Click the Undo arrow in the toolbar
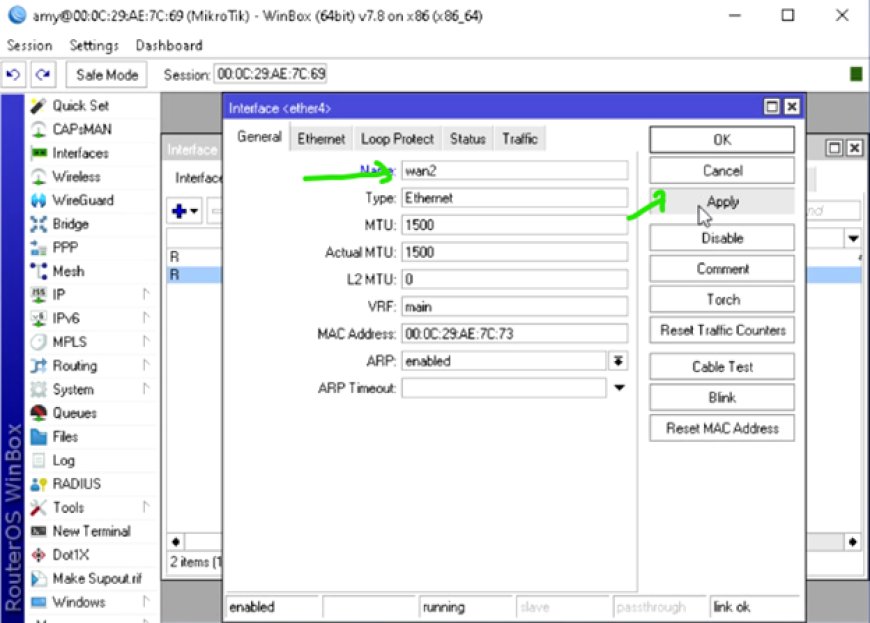Viewport: 870px width, 623px height. pyautogui.click(x=13, y=74)
